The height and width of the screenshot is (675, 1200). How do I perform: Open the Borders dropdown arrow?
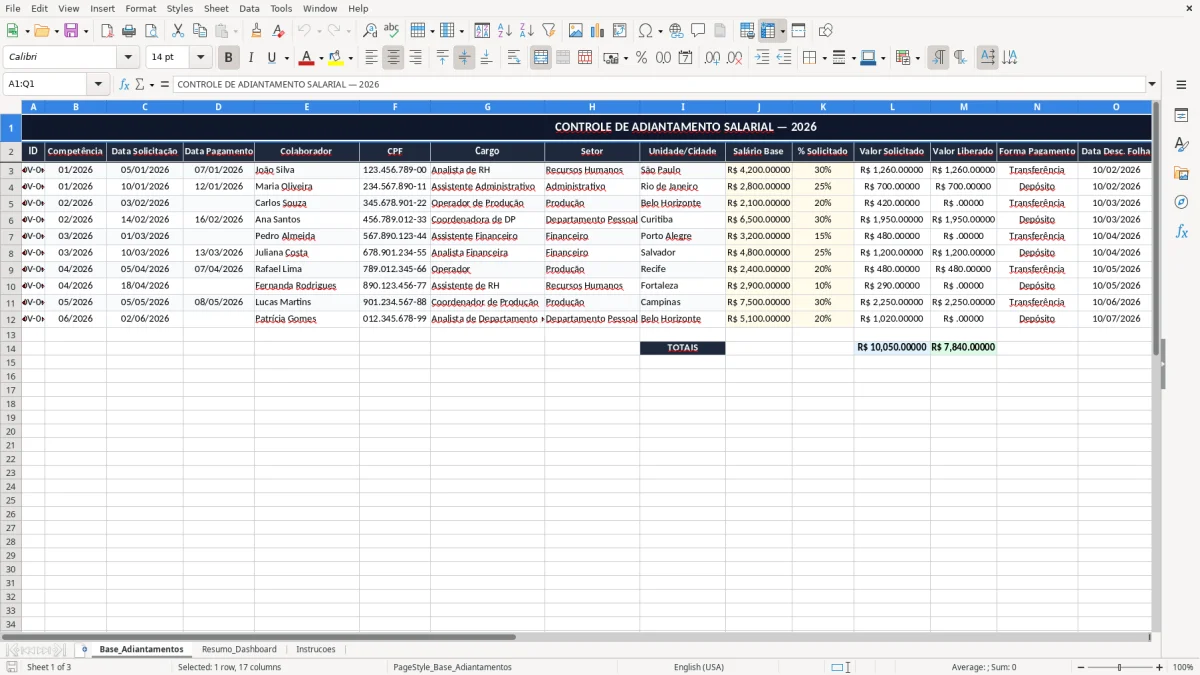(x=823, y=58)
